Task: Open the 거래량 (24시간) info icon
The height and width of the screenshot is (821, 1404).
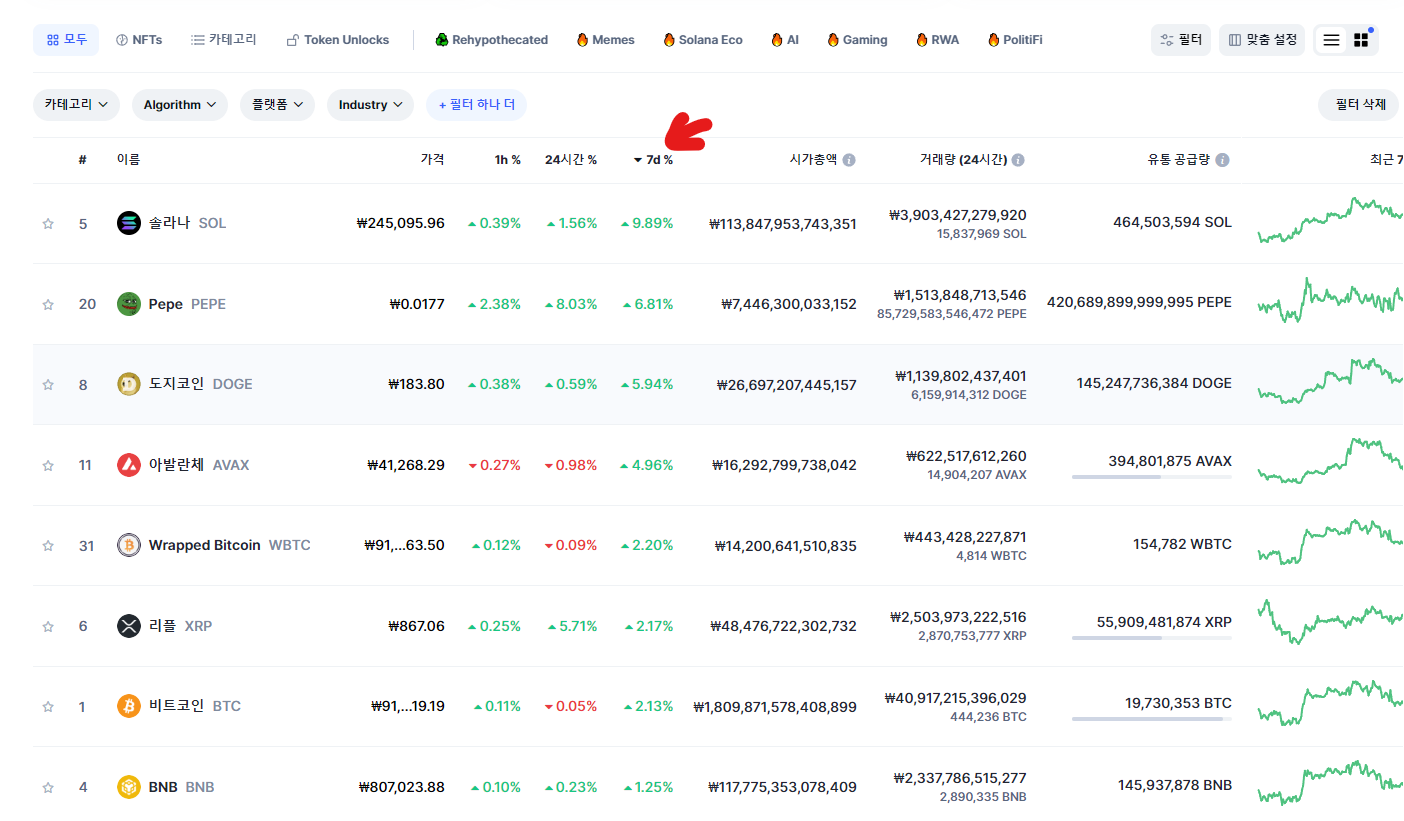Action: click(1018, 160)
